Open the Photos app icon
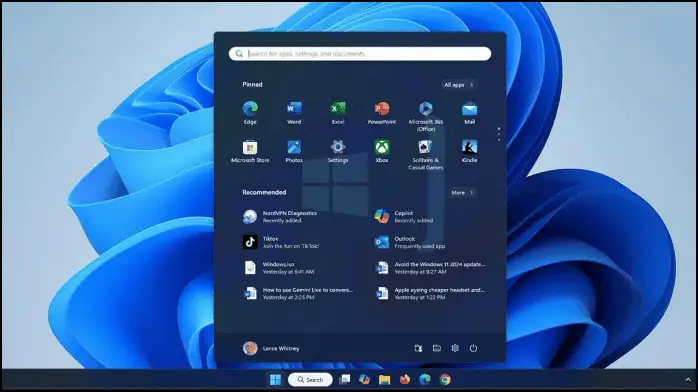698x392 pixels. (x=294, y=151)
